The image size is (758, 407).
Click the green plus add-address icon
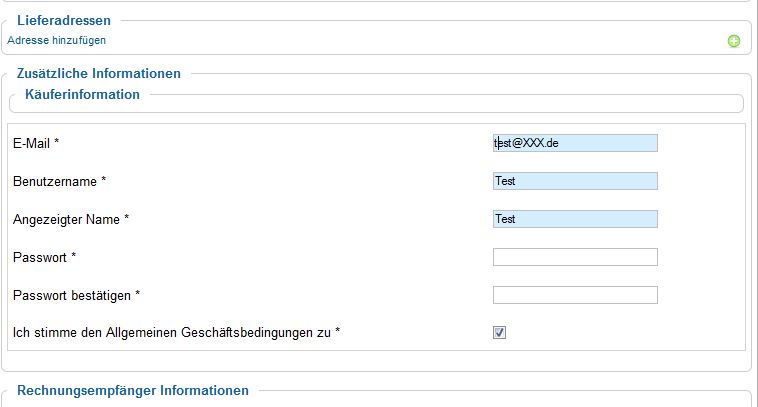point(733,41)
